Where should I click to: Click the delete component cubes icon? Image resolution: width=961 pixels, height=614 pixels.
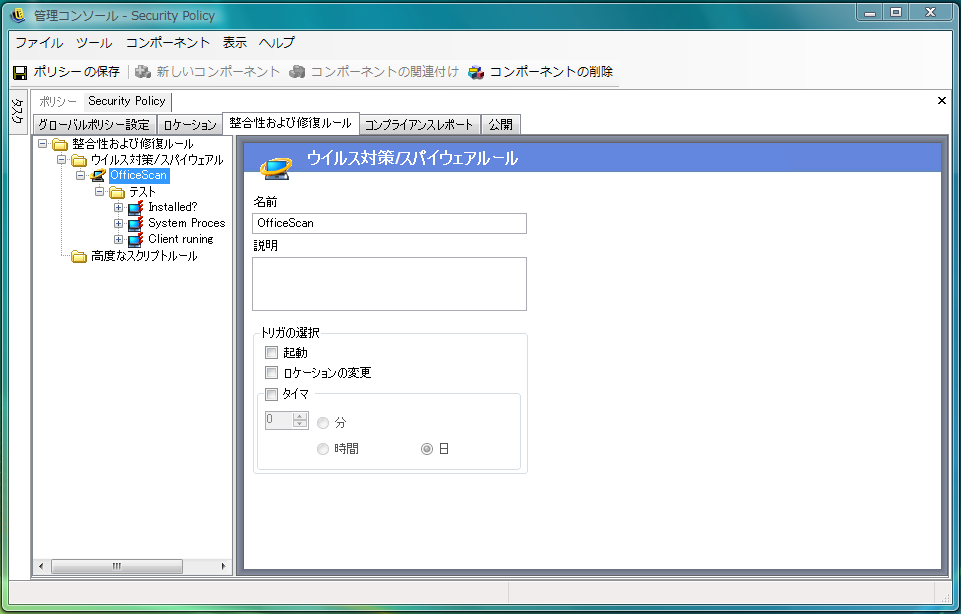coord(476,72)
